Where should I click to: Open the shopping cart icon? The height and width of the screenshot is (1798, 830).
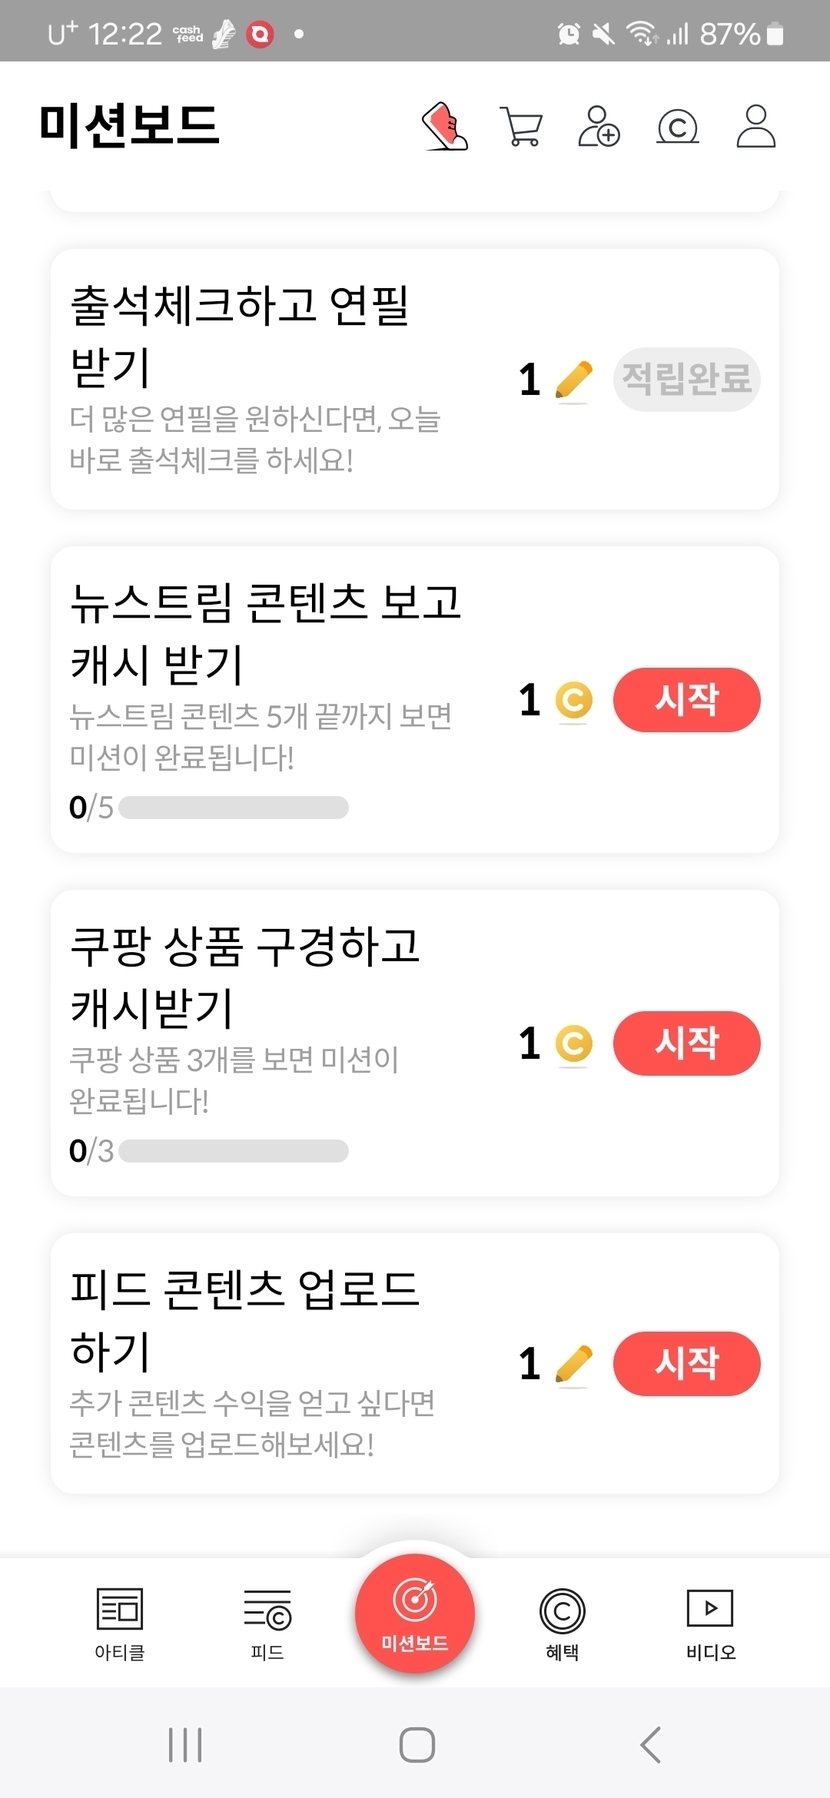point(521,127)
